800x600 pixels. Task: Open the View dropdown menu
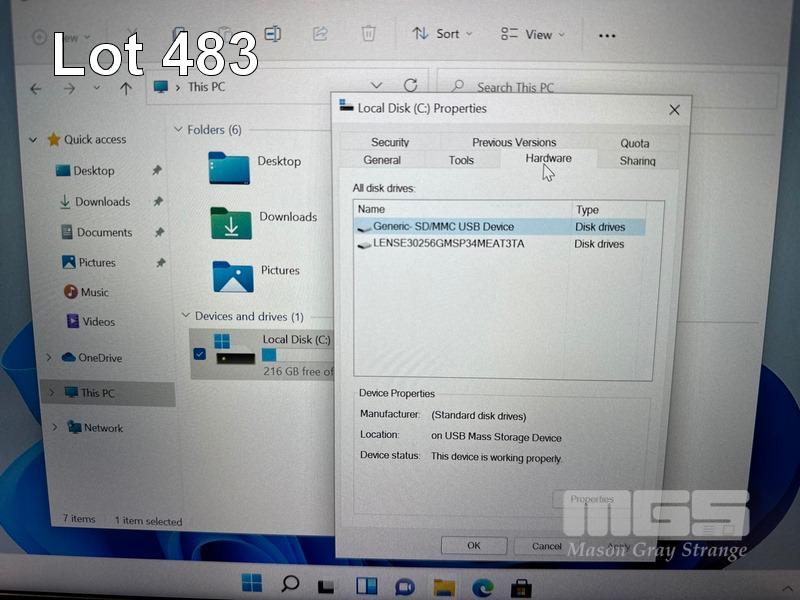click(x=532, y=34)
